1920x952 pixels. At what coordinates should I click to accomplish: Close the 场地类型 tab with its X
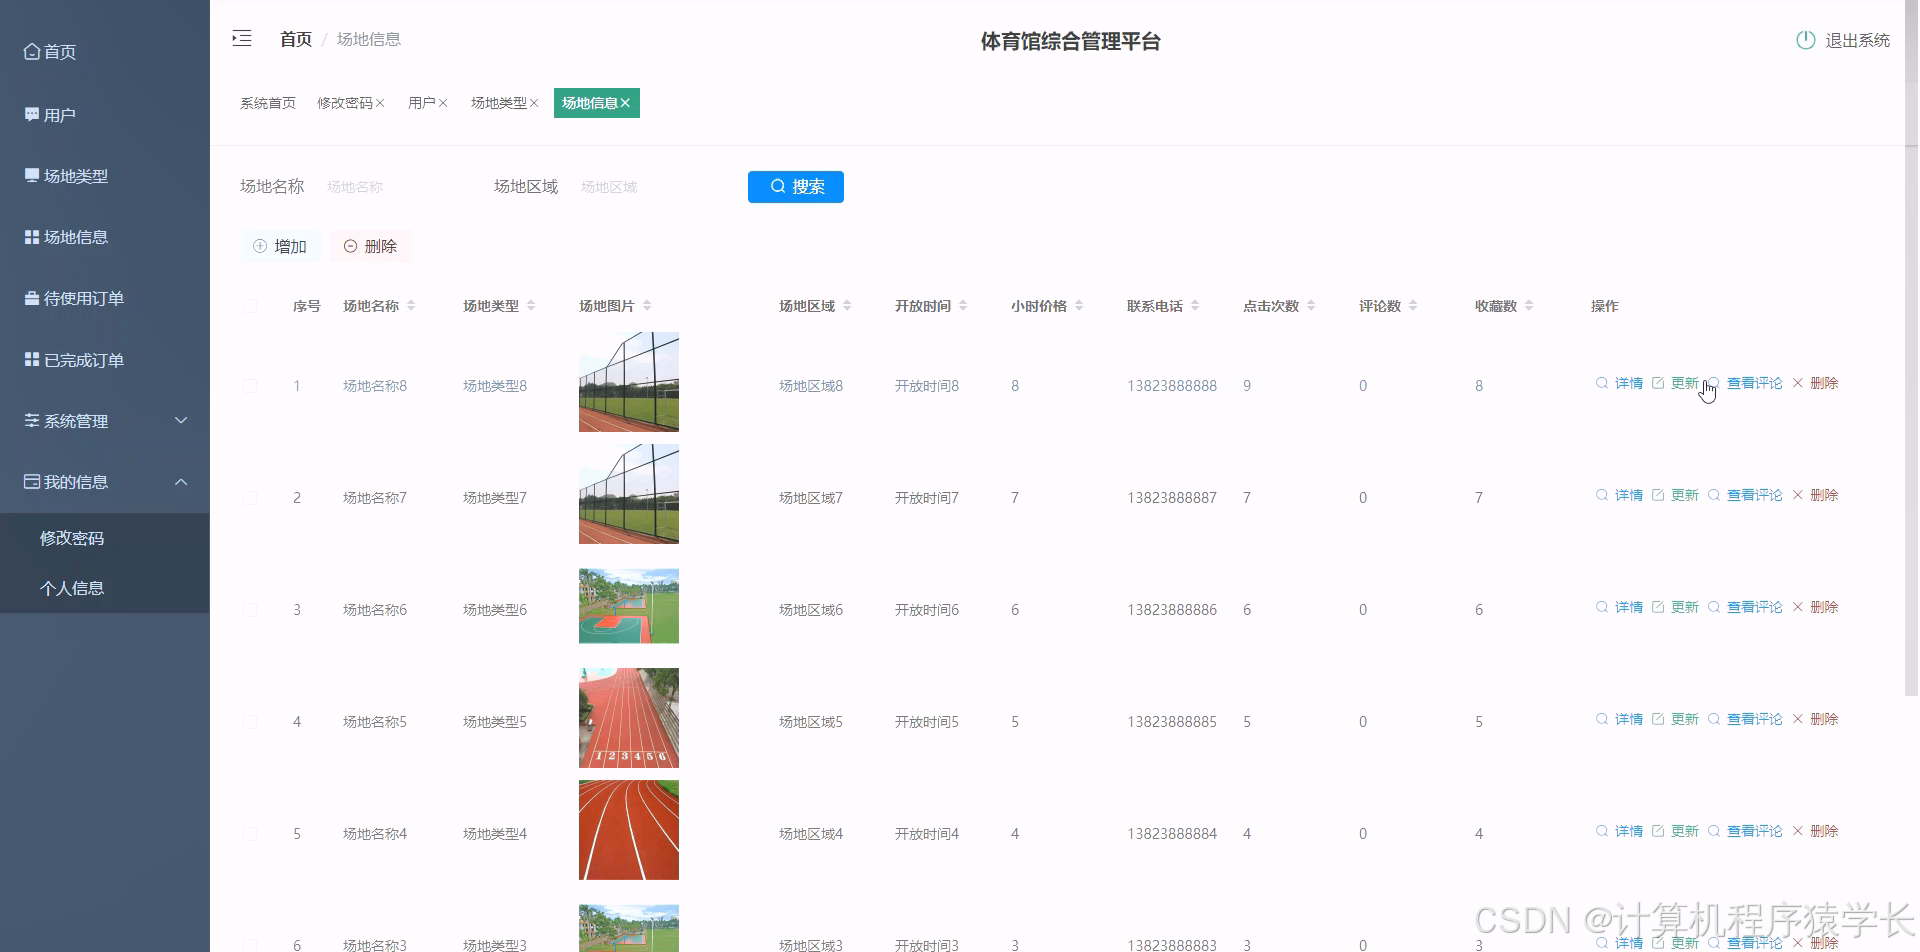click(534, 103)
